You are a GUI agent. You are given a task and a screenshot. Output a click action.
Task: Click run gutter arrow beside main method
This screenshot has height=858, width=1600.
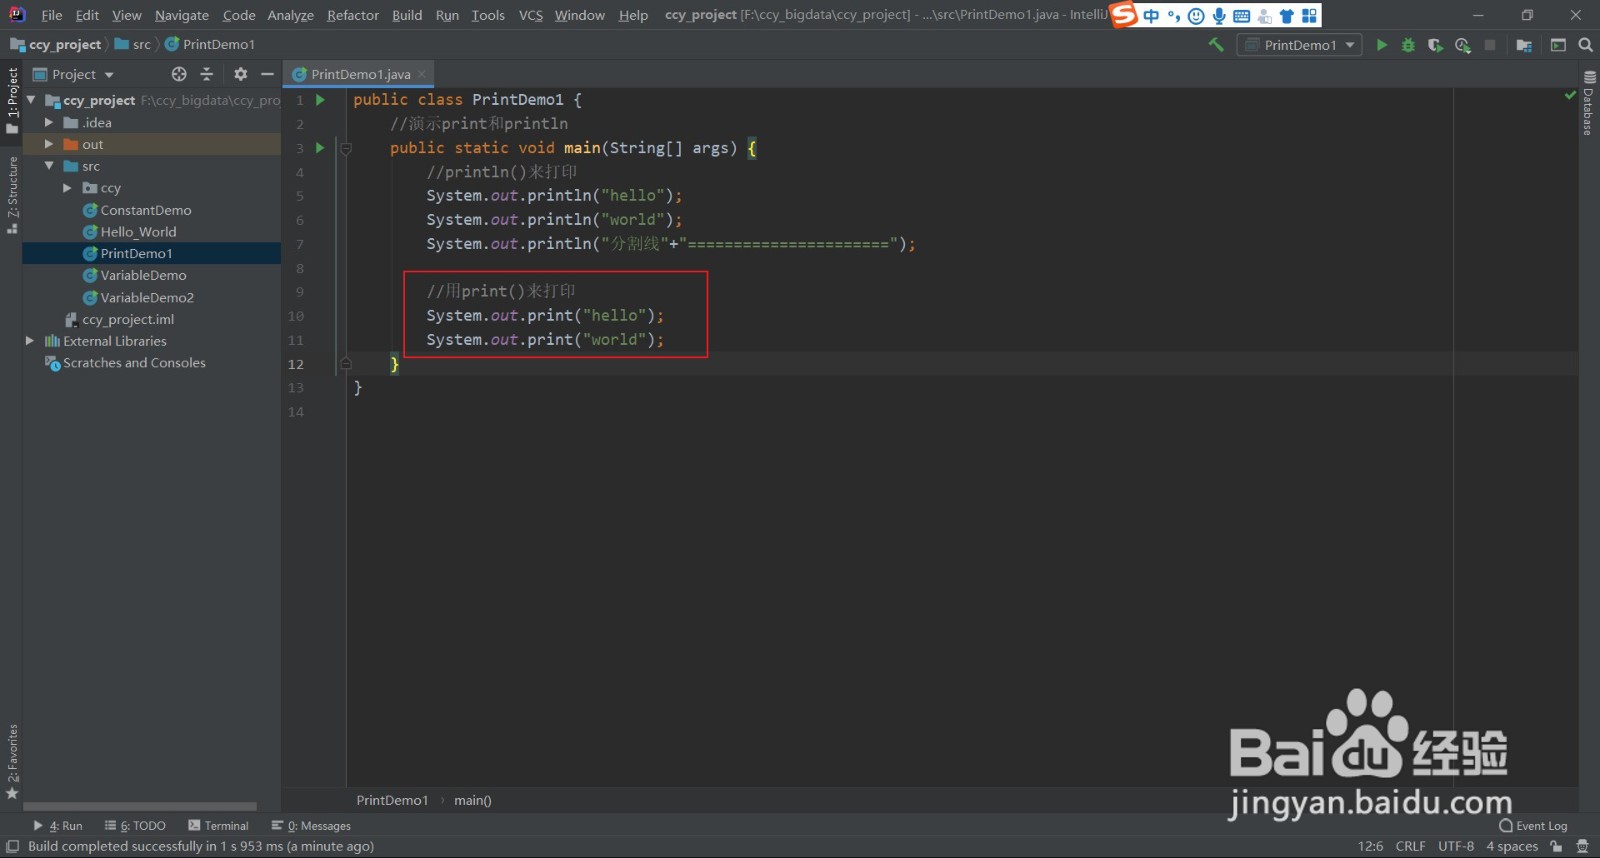click(x=320, y=148)
